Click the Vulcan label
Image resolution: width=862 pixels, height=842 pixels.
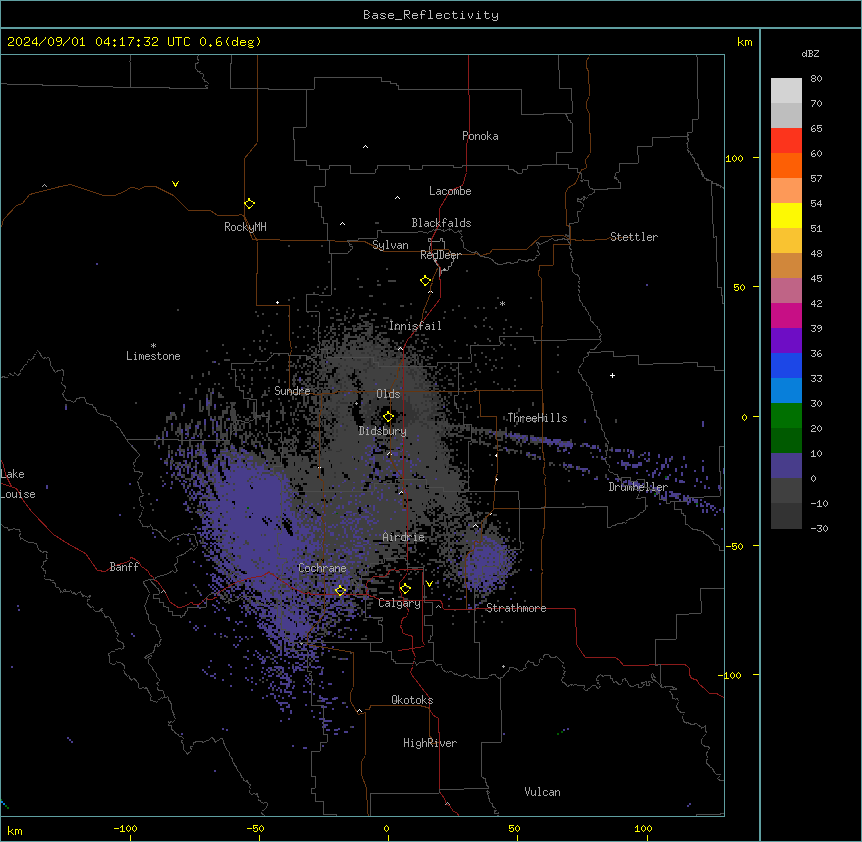[x=542, y=792]
